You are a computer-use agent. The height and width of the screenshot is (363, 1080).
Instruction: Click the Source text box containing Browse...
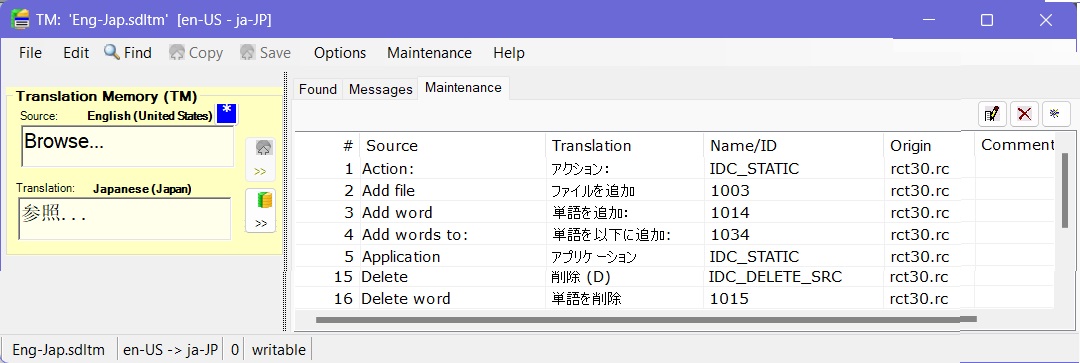click(x=127, y=146)
